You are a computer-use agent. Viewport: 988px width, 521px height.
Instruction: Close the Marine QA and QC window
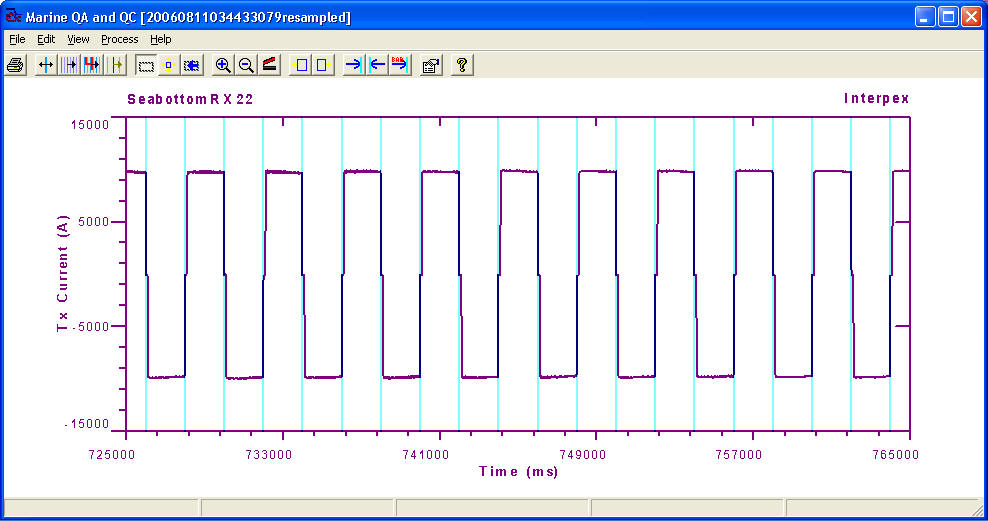[972, 16]
